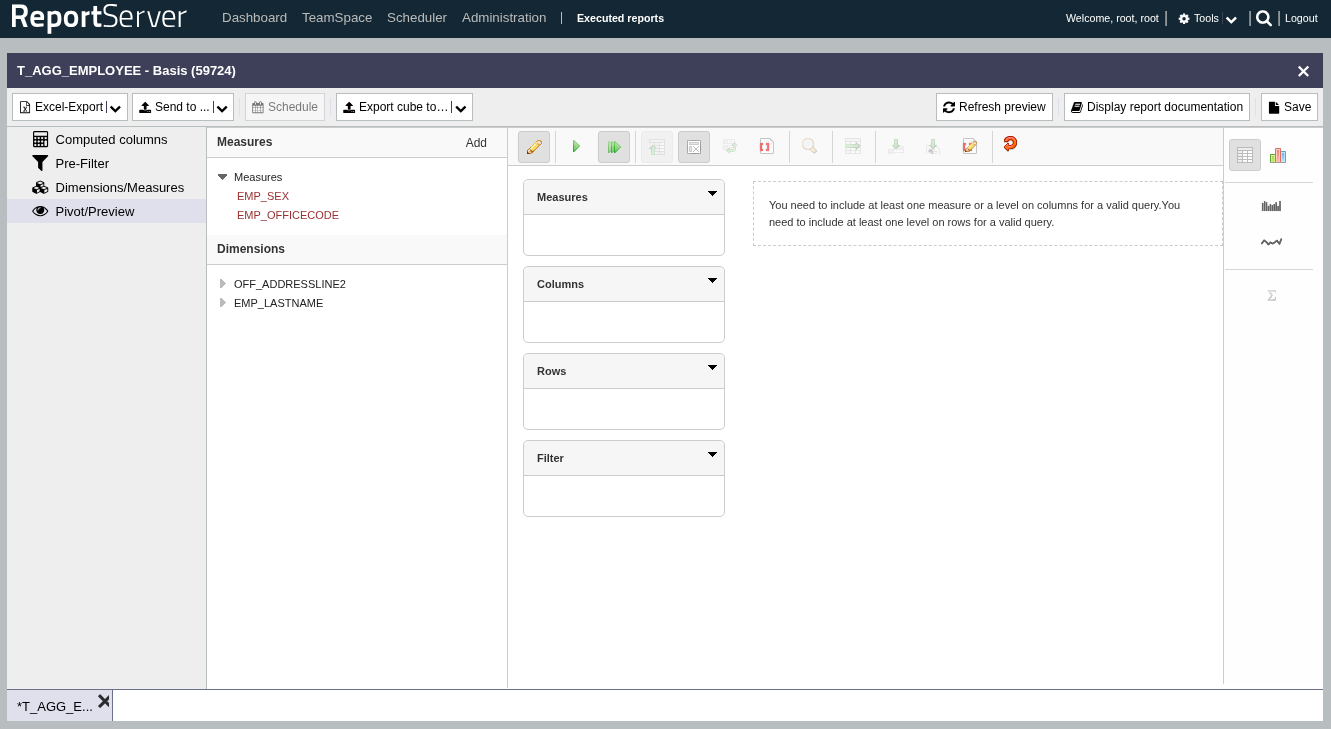Viewport: 1331px width, 729px height.
Task: Switch to chart view mode
Action: pos(1277,155)
